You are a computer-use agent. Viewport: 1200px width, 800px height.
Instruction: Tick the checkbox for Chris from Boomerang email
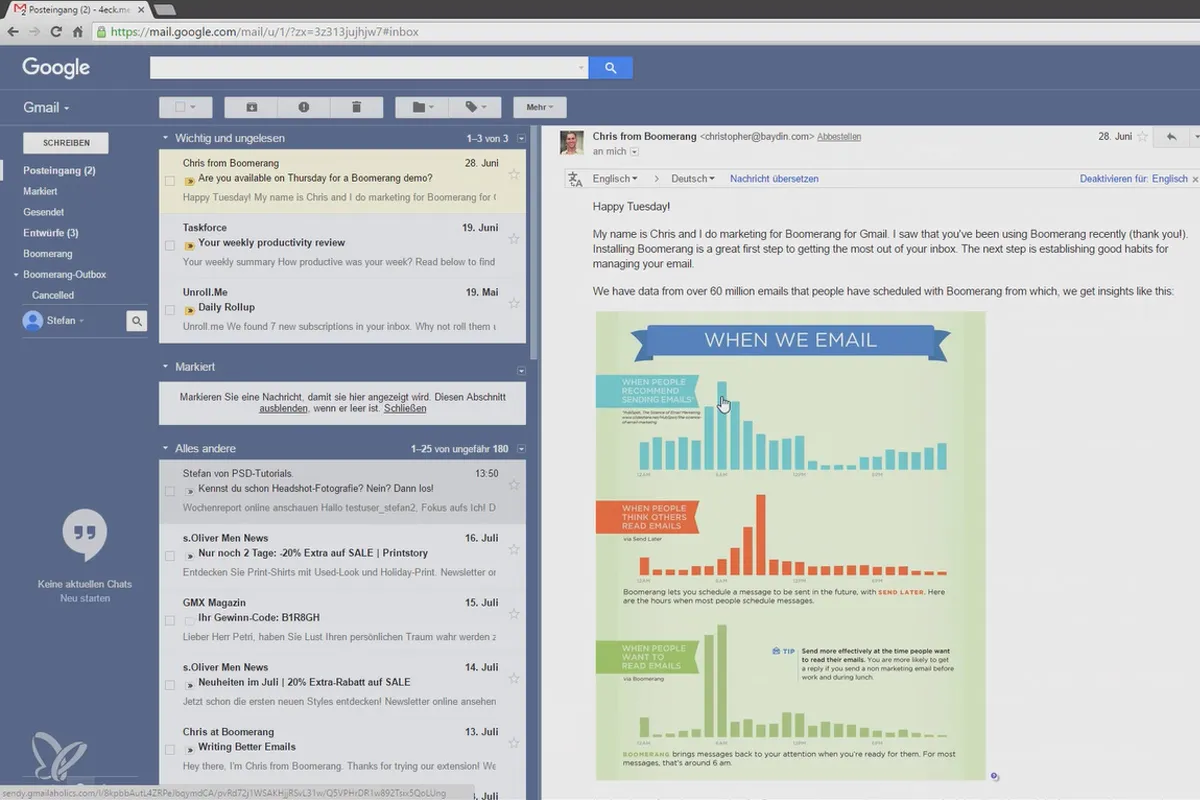169,181
